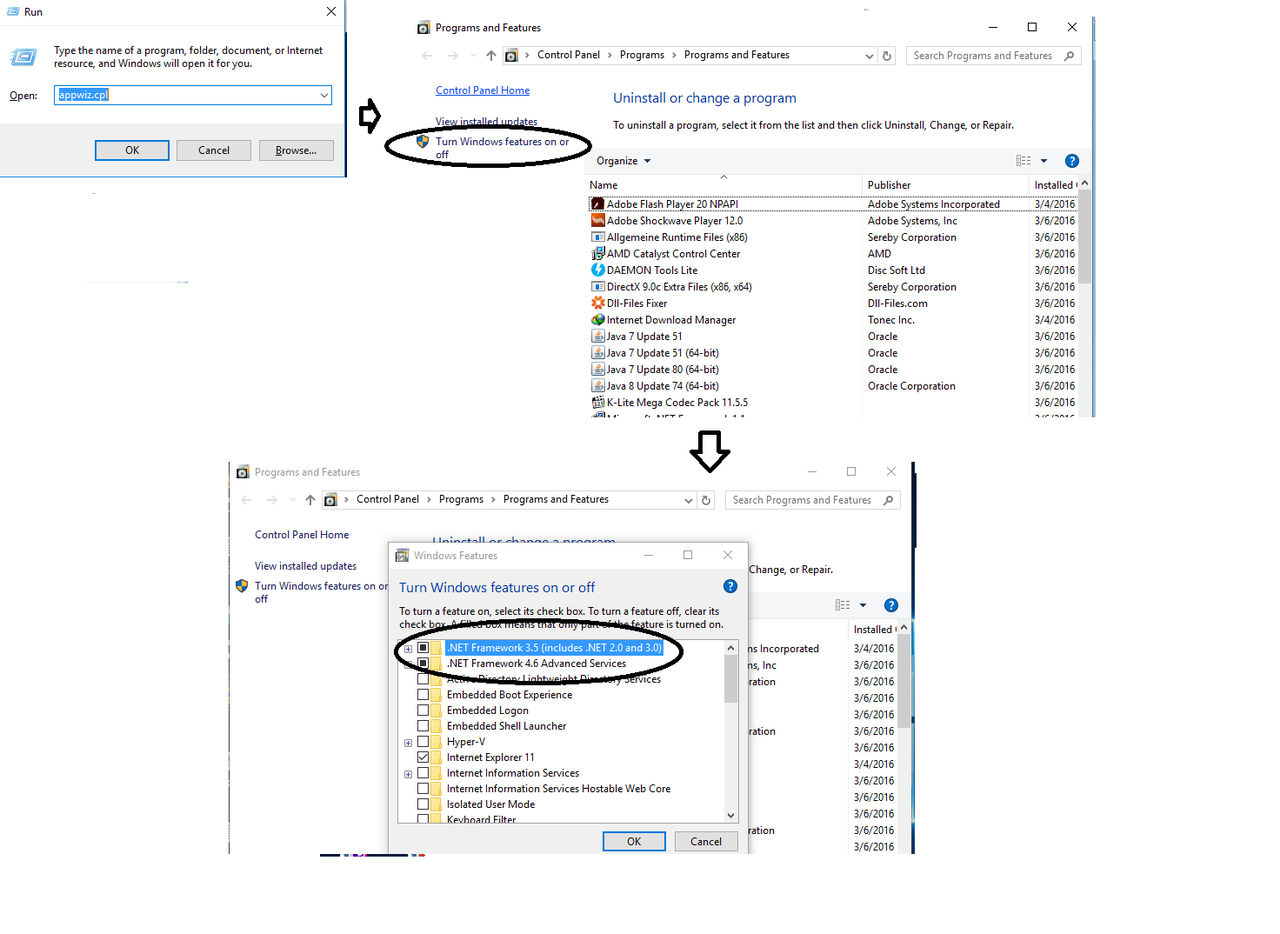1280x934 pixels.
Task: Enable Embedded Shell Launcher checkbox
Action: [423, 726]
